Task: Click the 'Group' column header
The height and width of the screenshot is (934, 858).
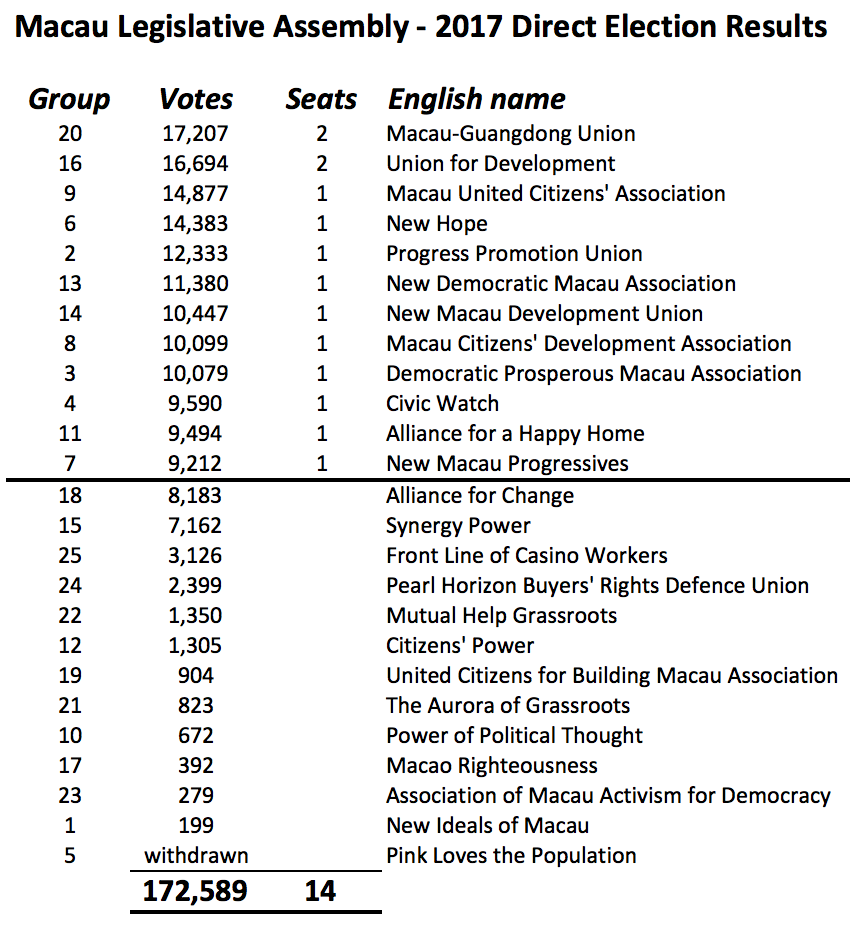Action: click(69, 100)
